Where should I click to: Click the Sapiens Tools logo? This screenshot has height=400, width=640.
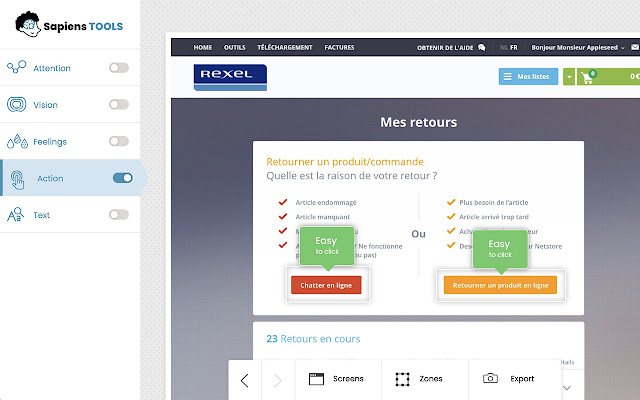[x=69, y=24]
